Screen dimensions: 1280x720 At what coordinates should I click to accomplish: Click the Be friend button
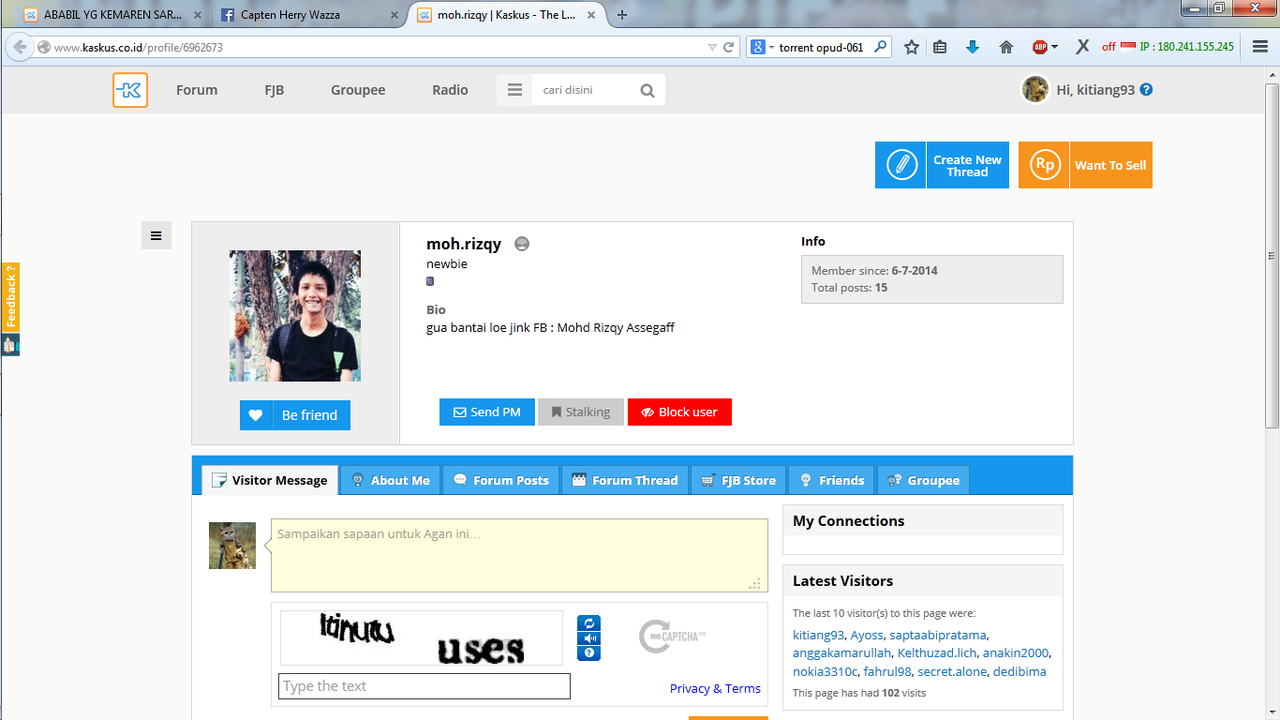295,415
